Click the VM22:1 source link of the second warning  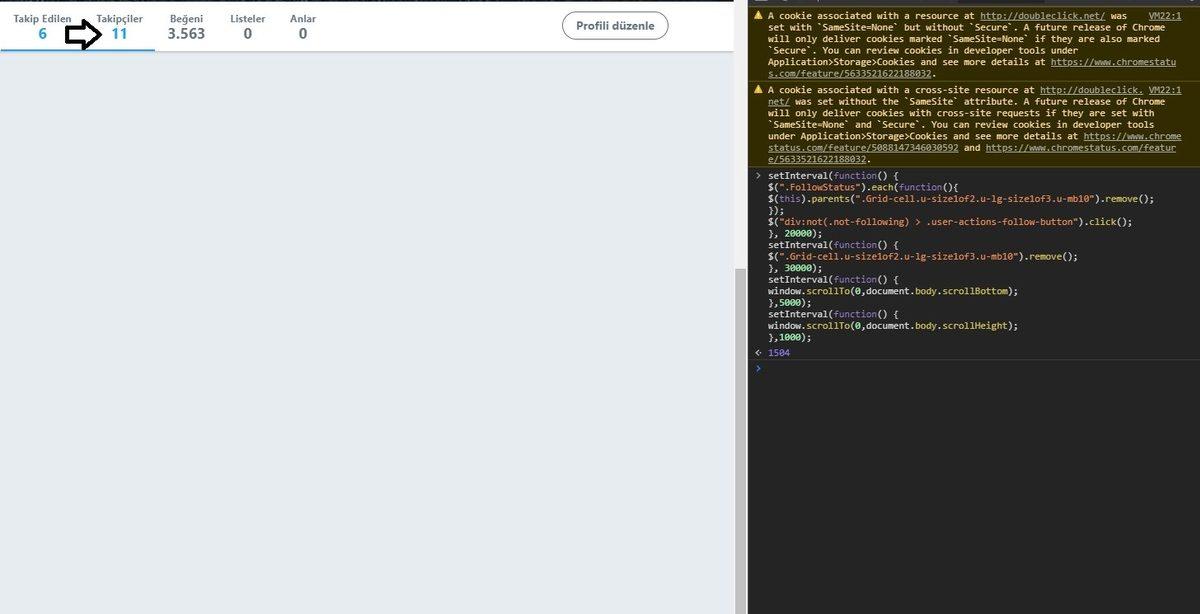[x=1165, y=90]
